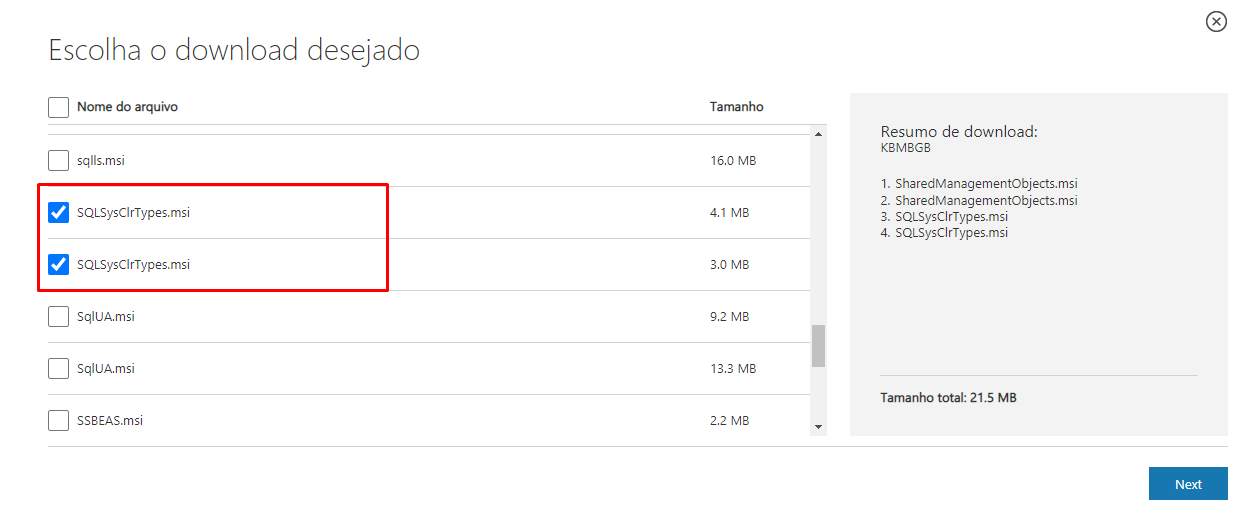The height and width of the screenshot is (519, 1248).
Task: Click the 16.0 MB size of sqlls.msi
Action: point(732,160)
